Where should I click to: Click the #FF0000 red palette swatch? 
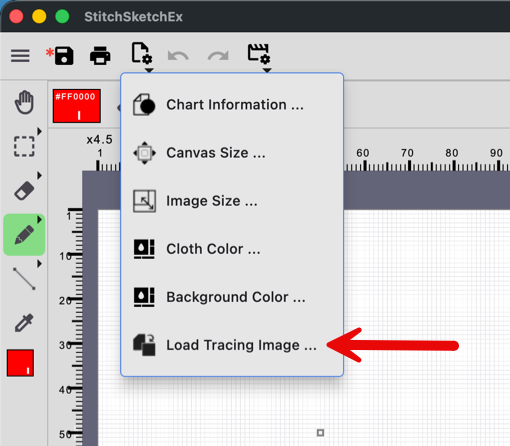pyautogui.click(x=77, y=106)
